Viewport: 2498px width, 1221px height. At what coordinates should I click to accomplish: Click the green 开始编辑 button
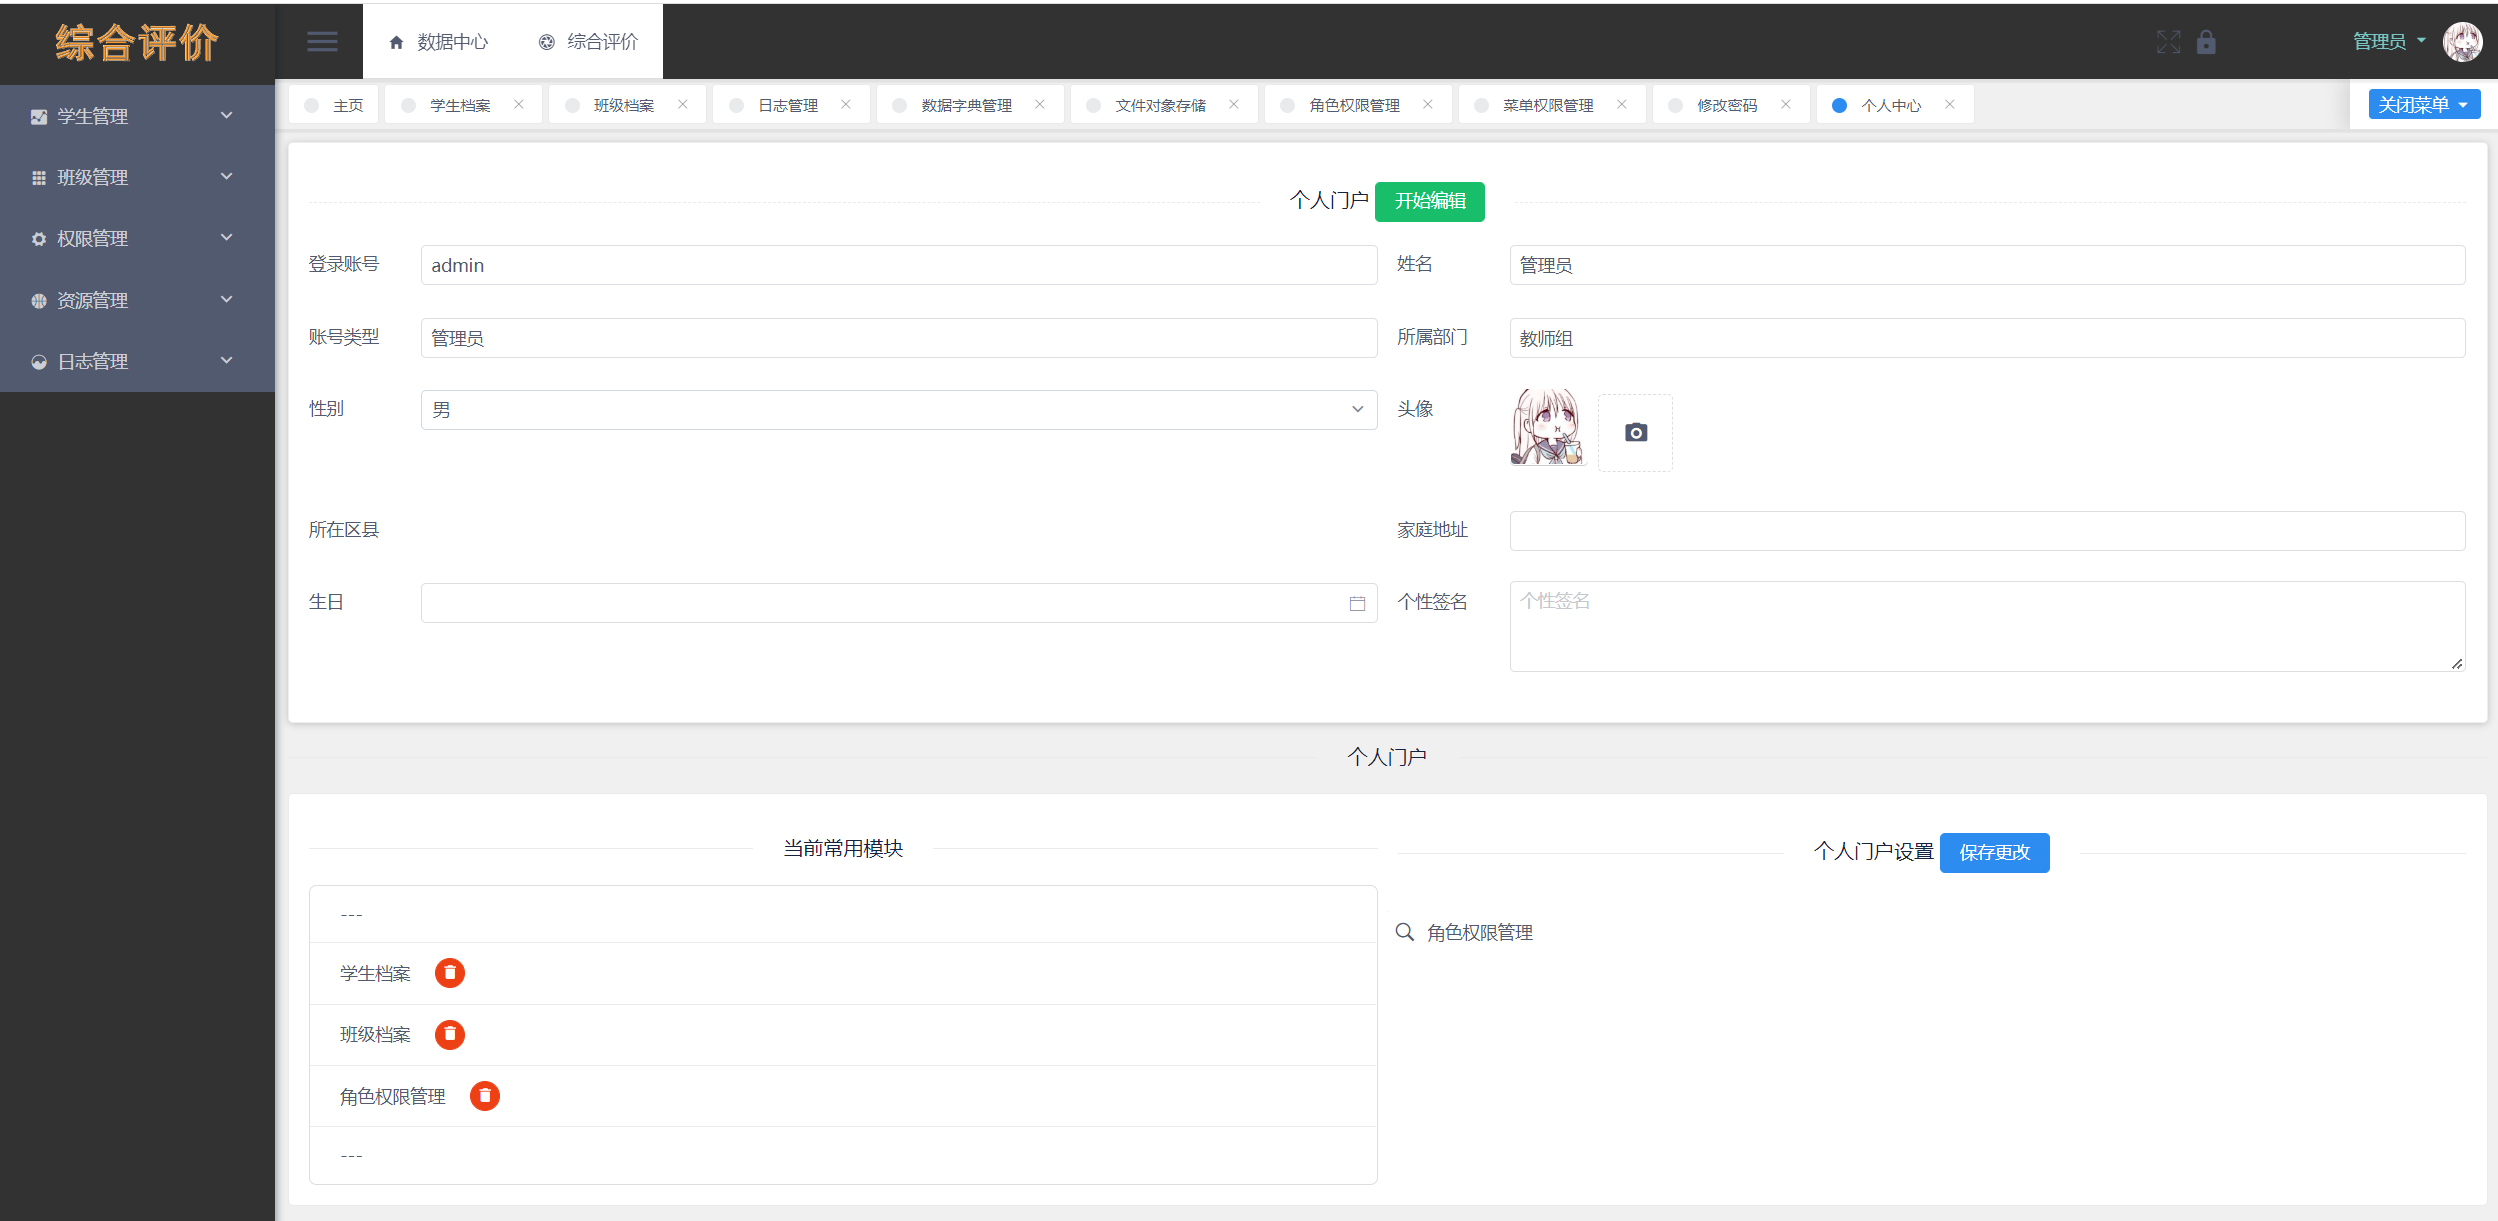pyautogui.click(x=1429, y=201)
